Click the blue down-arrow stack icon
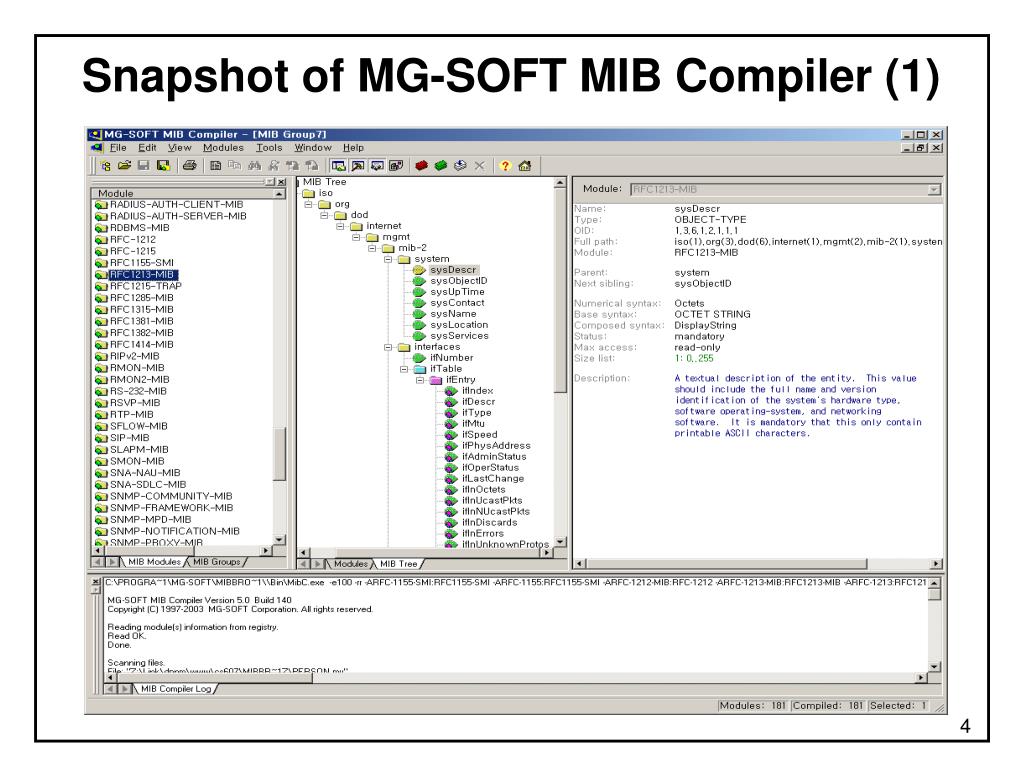This screenshot has height=768, width=1024. 460,166
